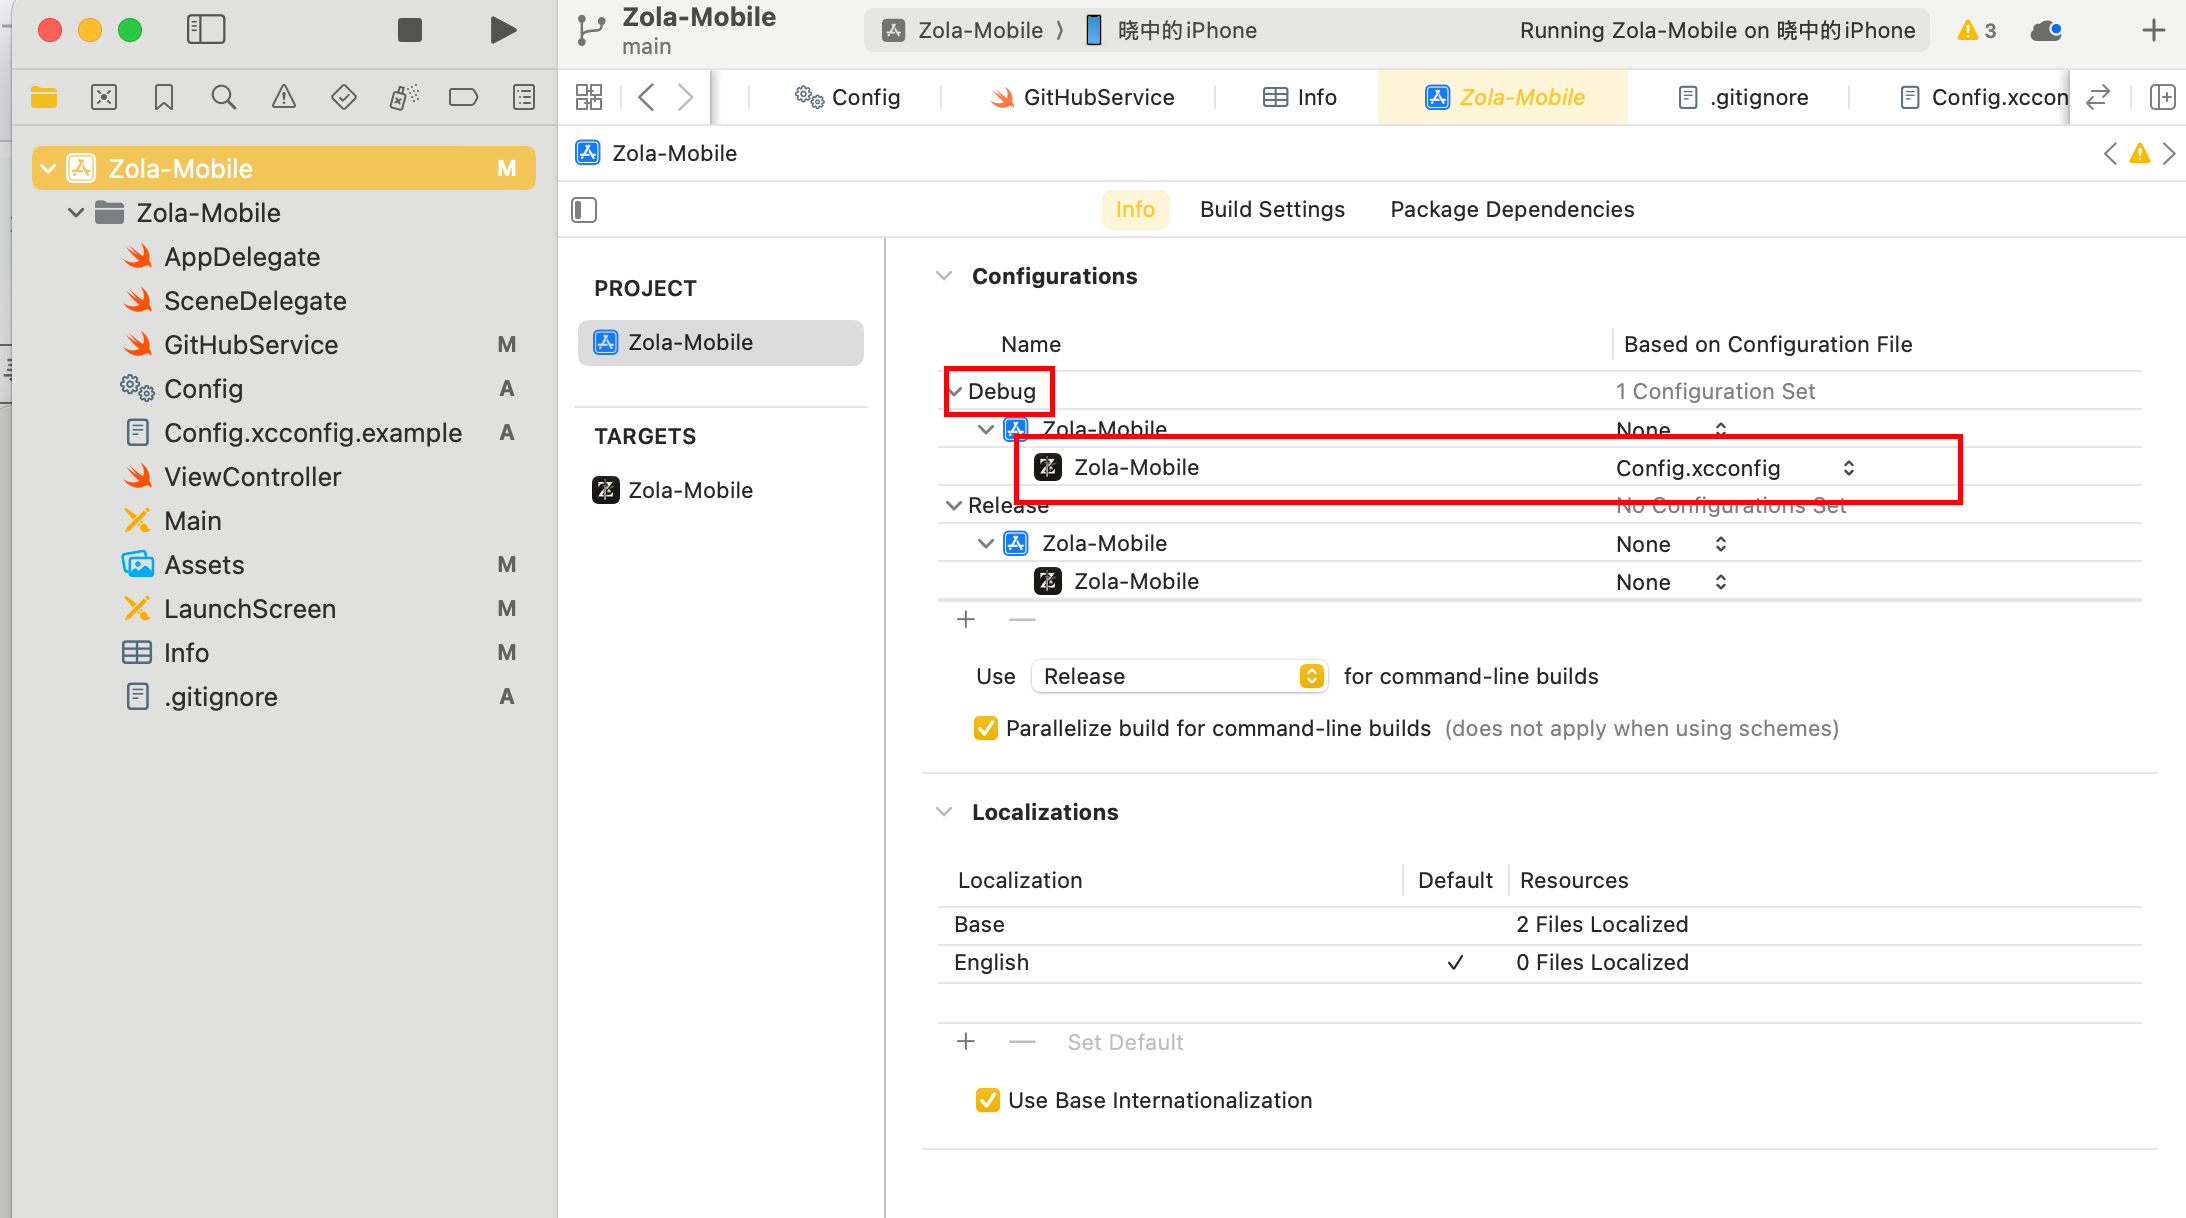Screen dimensions: 2186x1218
Task: Open AppDelegate in the navigator
Action: pos(242,257)
